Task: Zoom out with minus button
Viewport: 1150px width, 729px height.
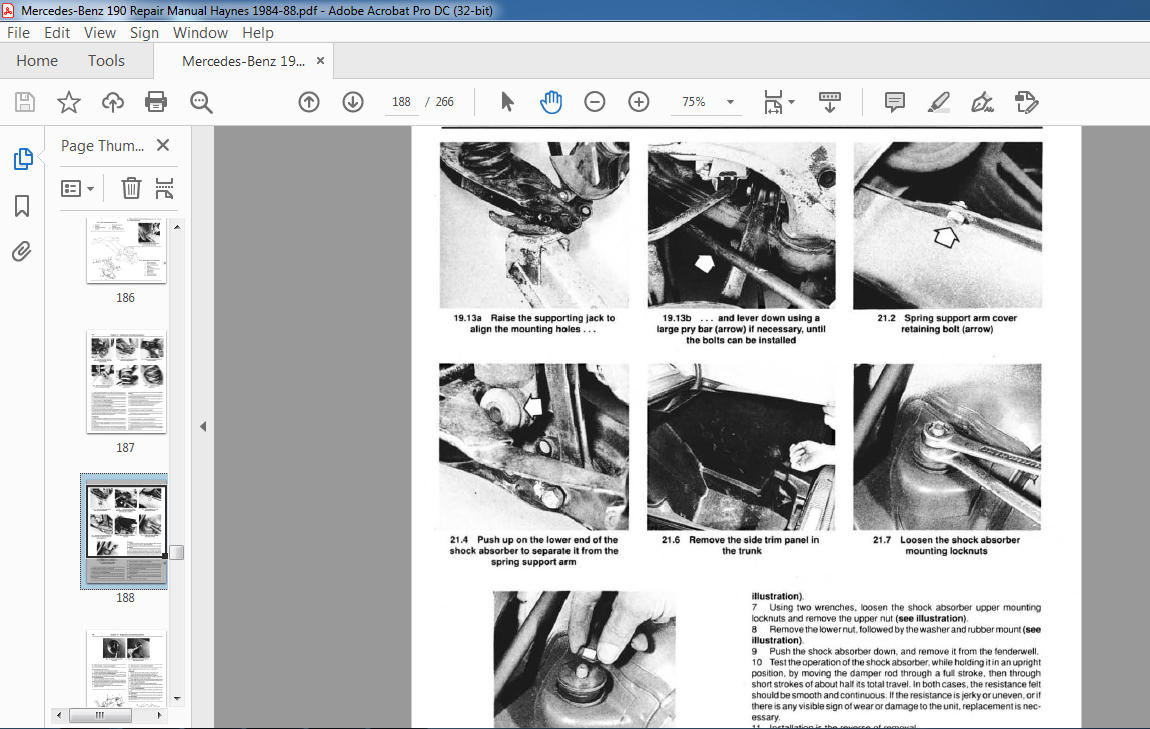Action: (x=595, y=102)
